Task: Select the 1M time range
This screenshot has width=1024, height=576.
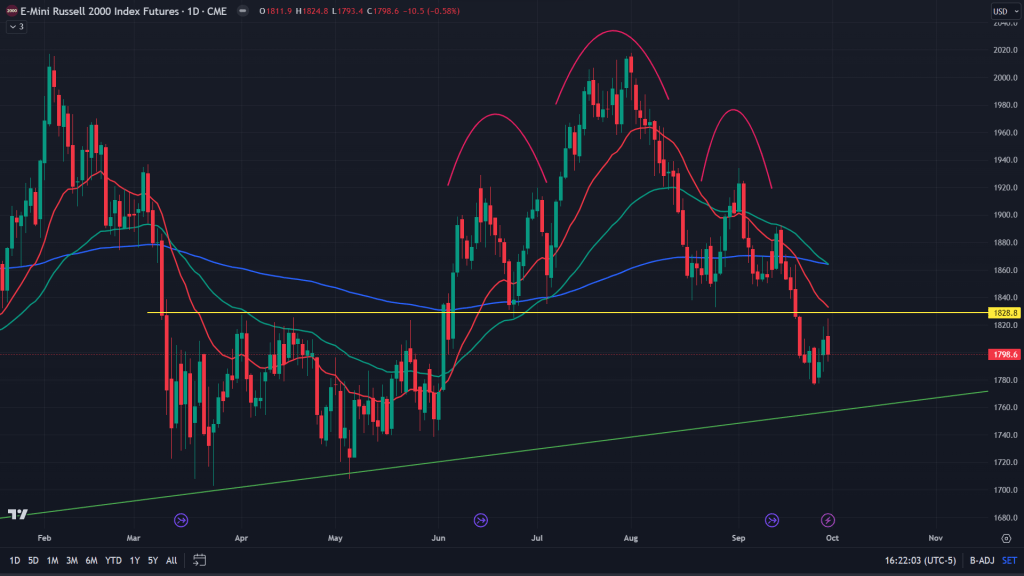Action: tap(53, 559)
